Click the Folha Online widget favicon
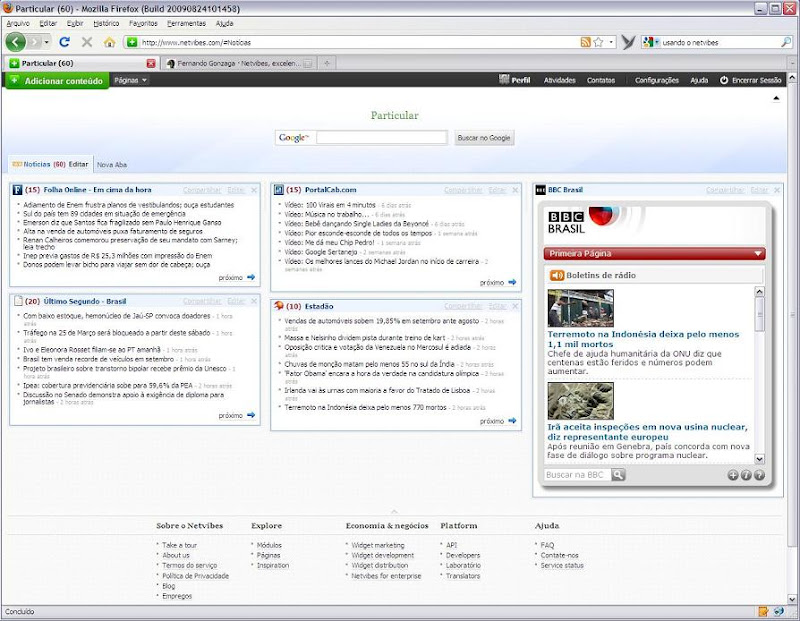The height and width of the screenshot is (621, 800). (x=17, y=190)
